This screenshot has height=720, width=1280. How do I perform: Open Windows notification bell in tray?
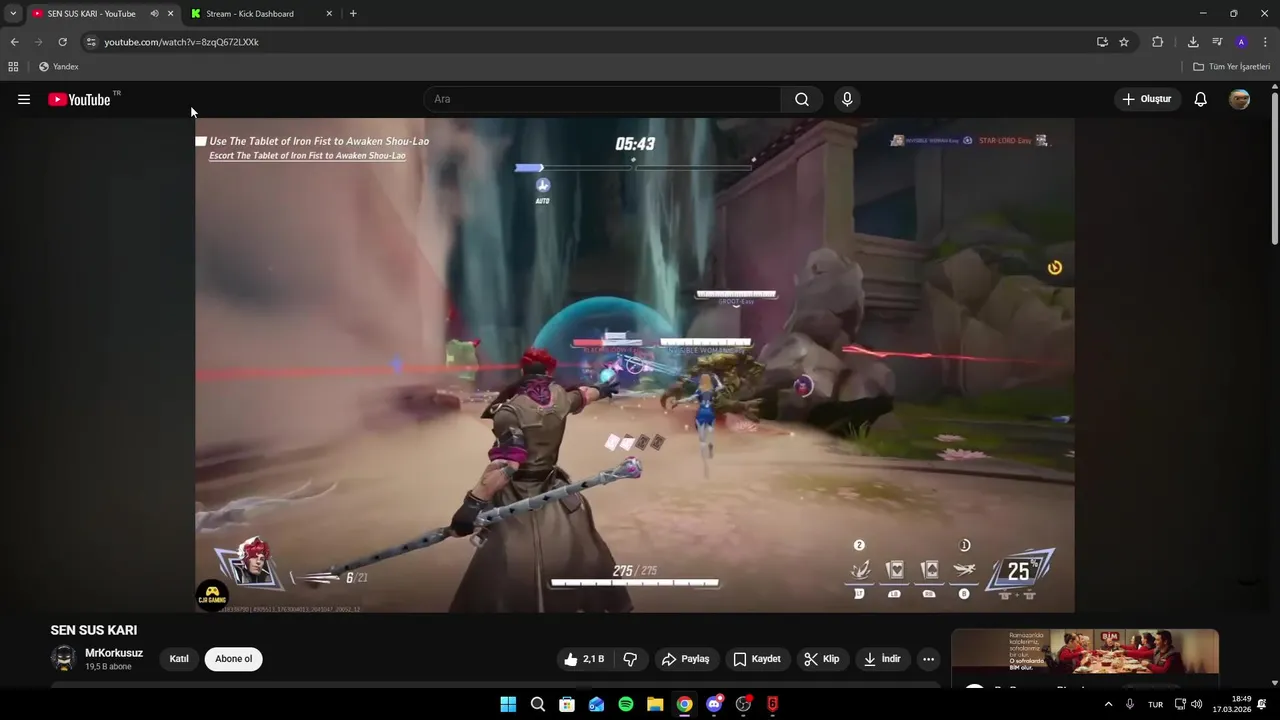(1263, 704)
